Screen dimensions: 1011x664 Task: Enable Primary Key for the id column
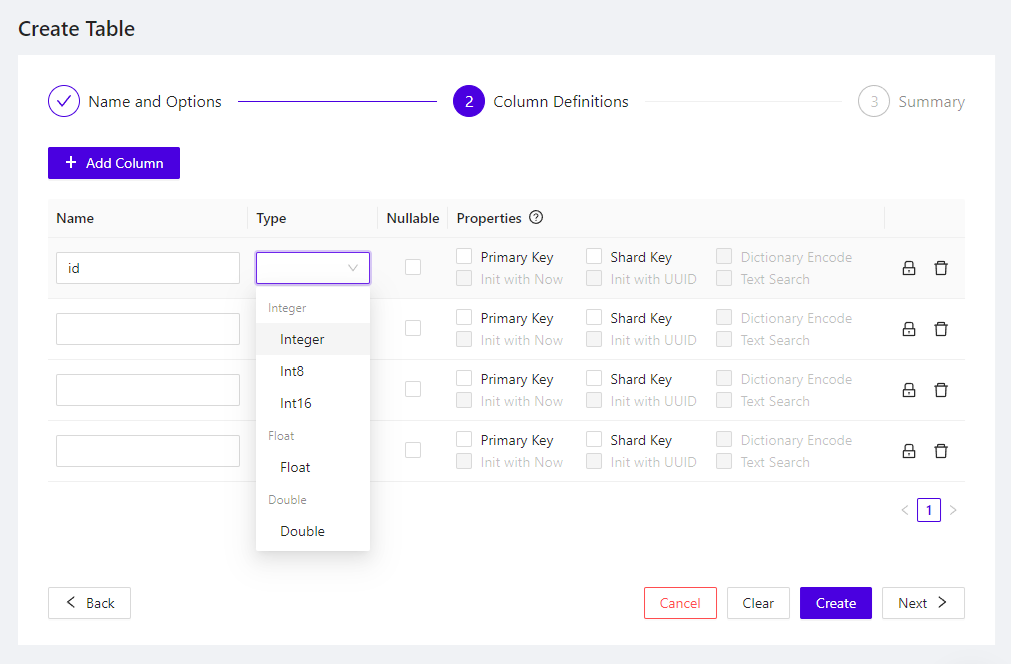463,256
